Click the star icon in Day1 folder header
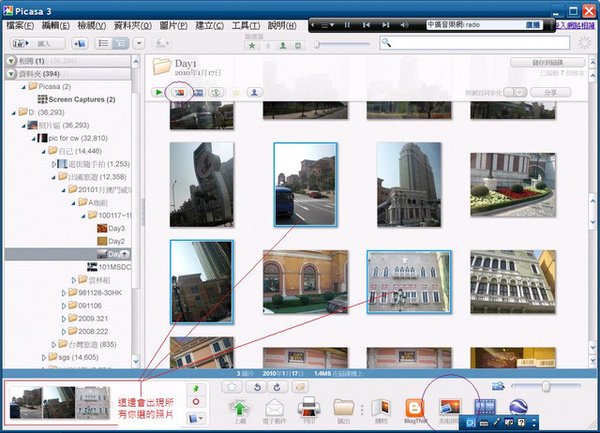 pos(236,92)
